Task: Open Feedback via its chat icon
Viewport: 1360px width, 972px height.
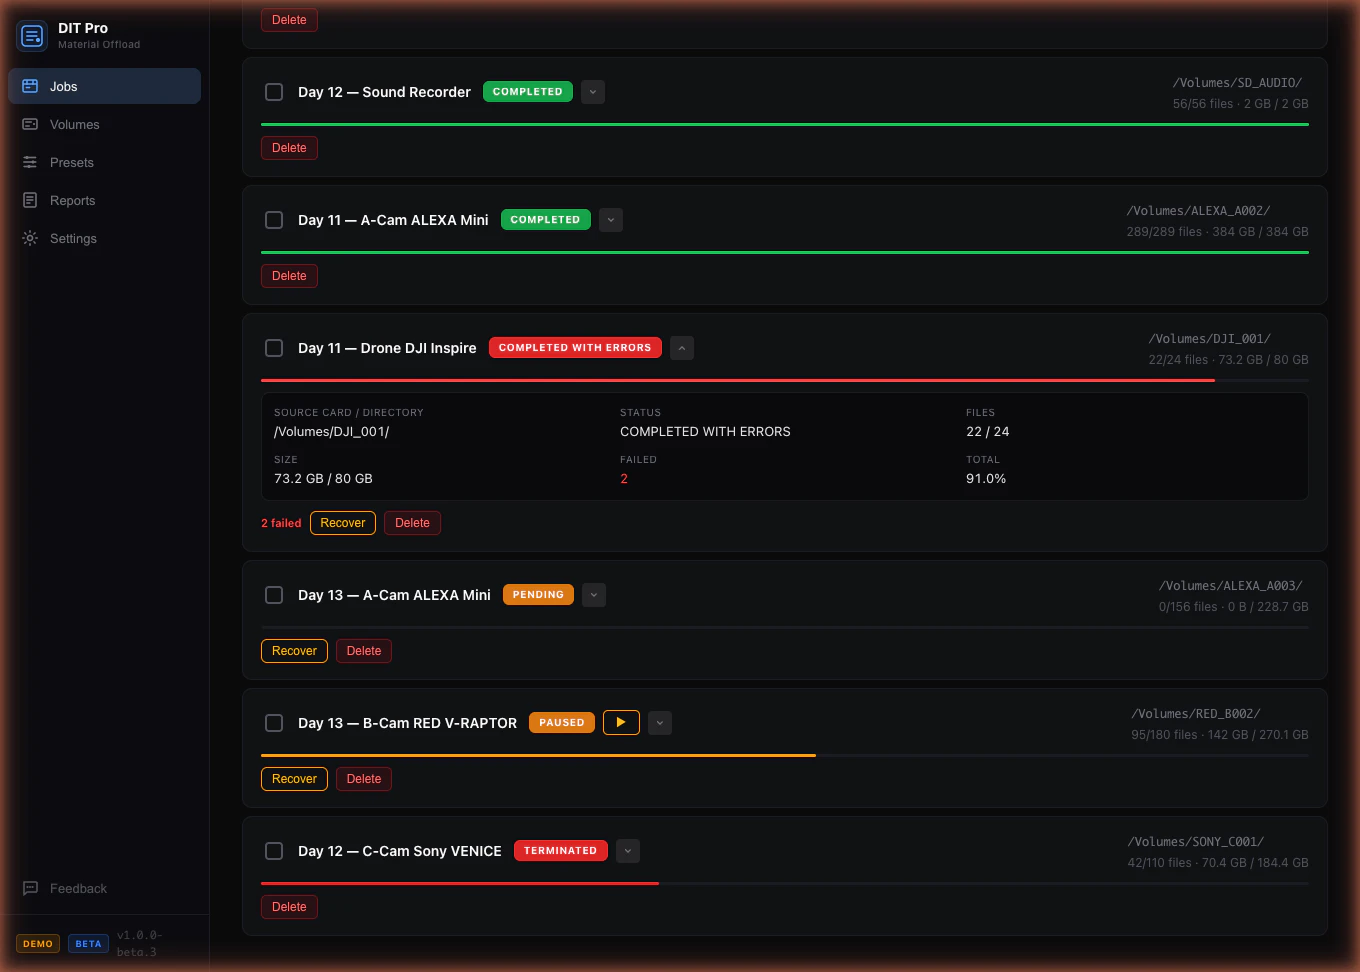Action: (x=30, y=888)
